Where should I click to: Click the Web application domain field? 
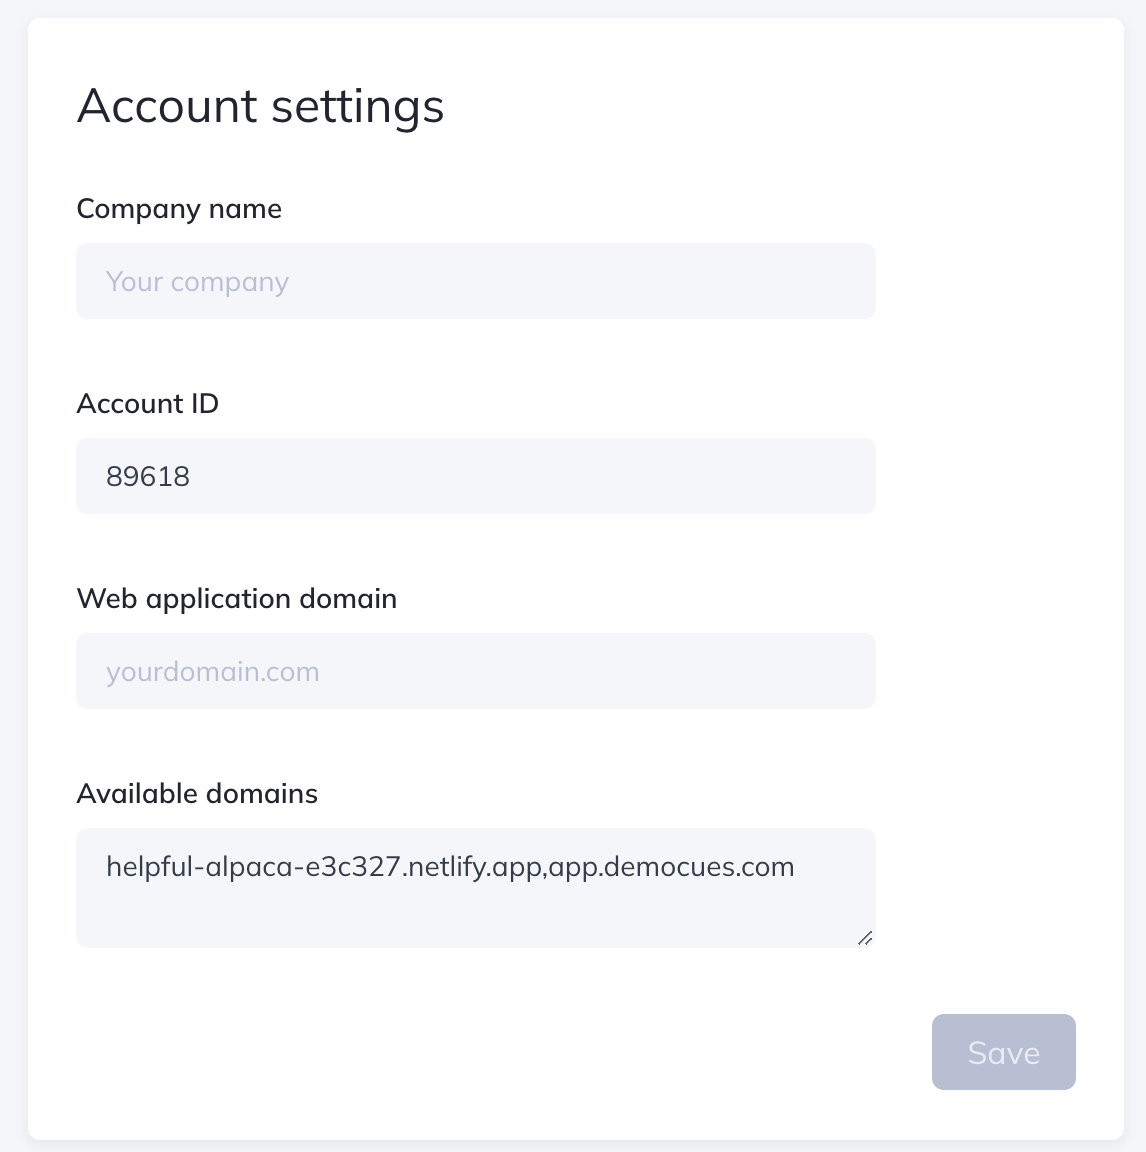tap(475, 671)
